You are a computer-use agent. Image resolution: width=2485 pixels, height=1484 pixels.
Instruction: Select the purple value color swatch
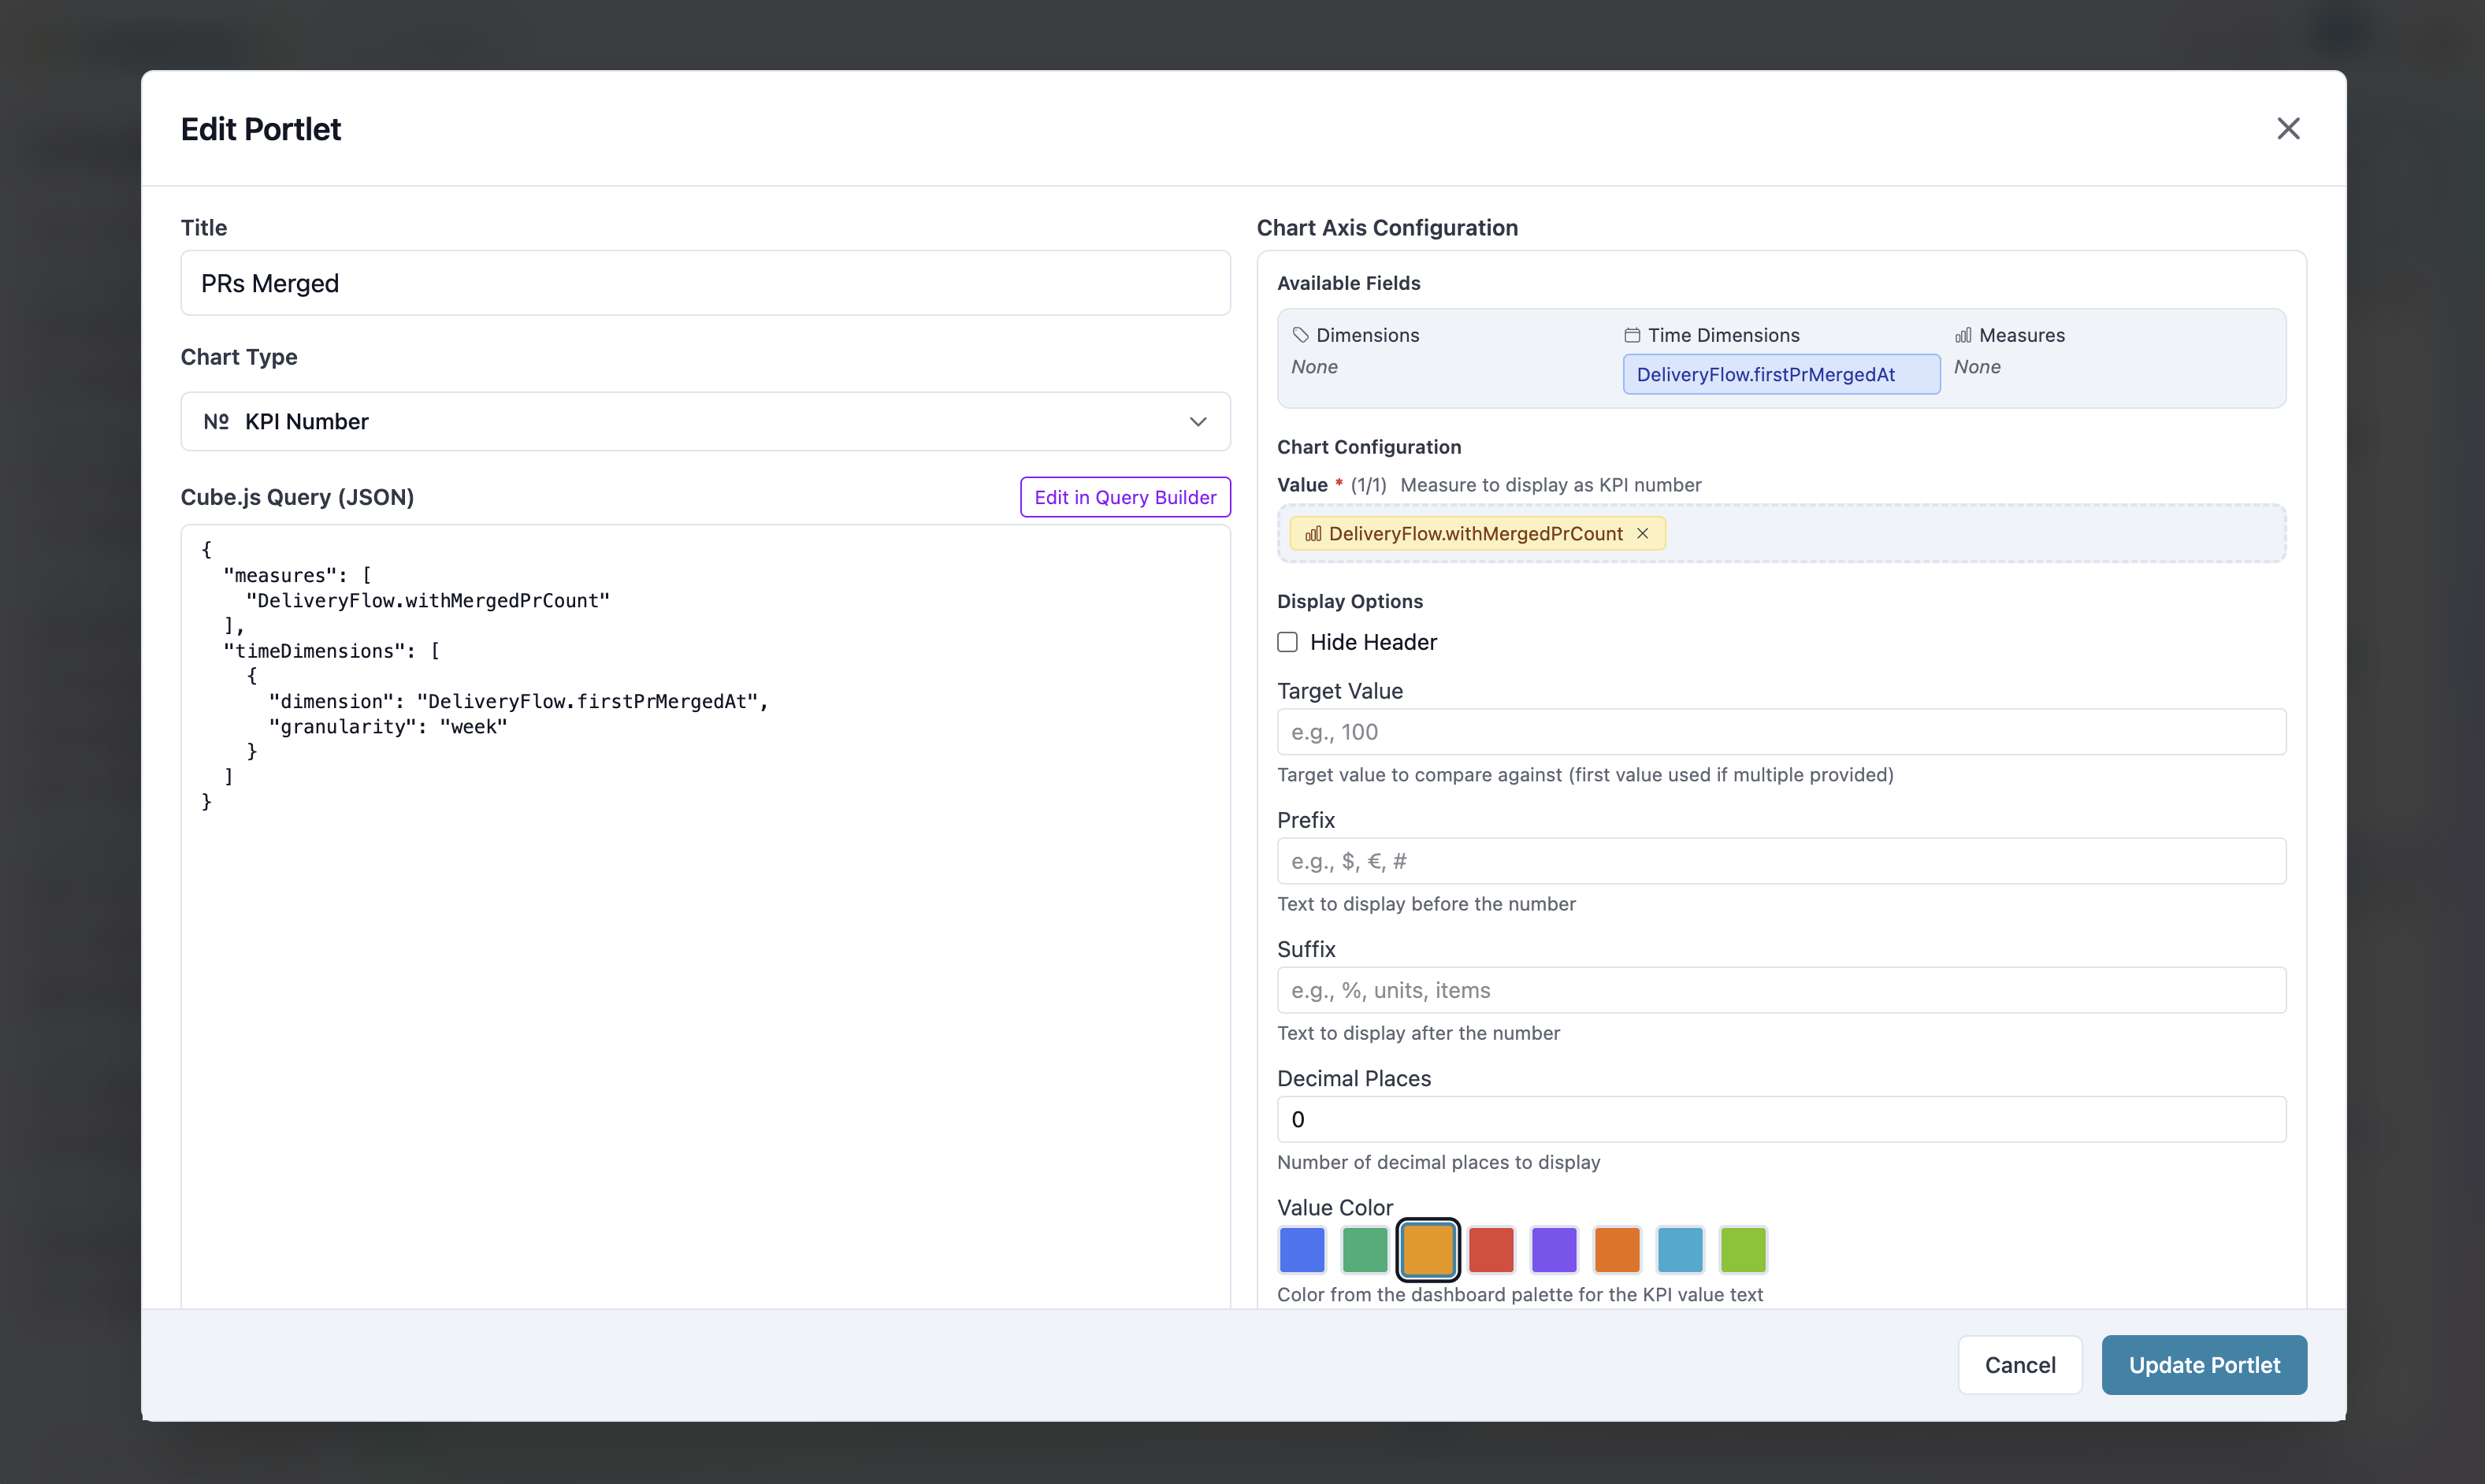click(1553, 1250)
